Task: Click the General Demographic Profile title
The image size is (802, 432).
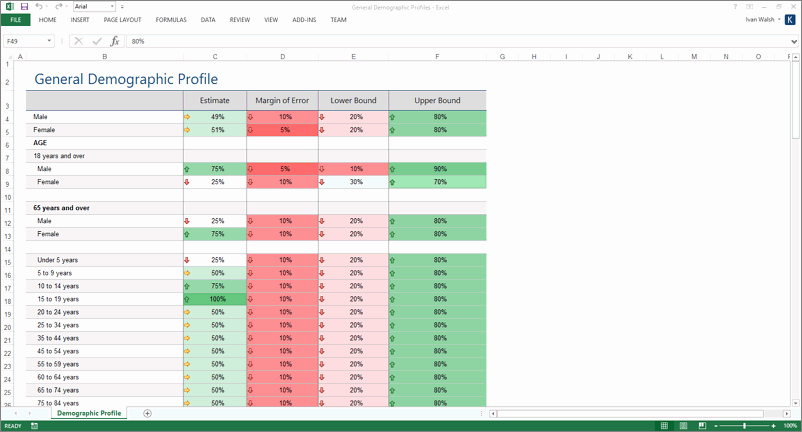Action: click(x=126, y=79)
